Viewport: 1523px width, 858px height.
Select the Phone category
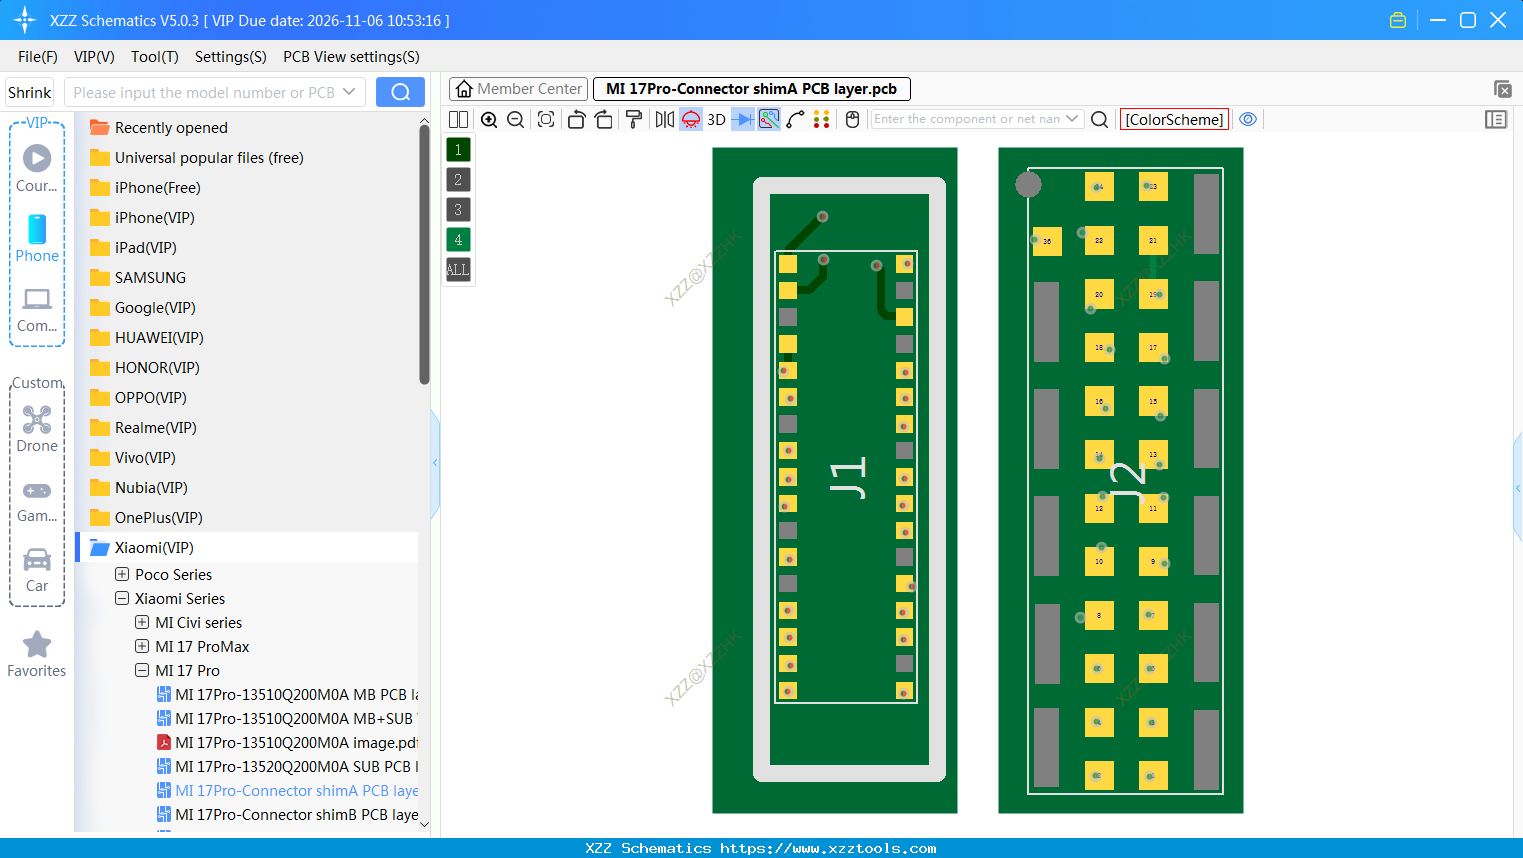click(37, 239)
